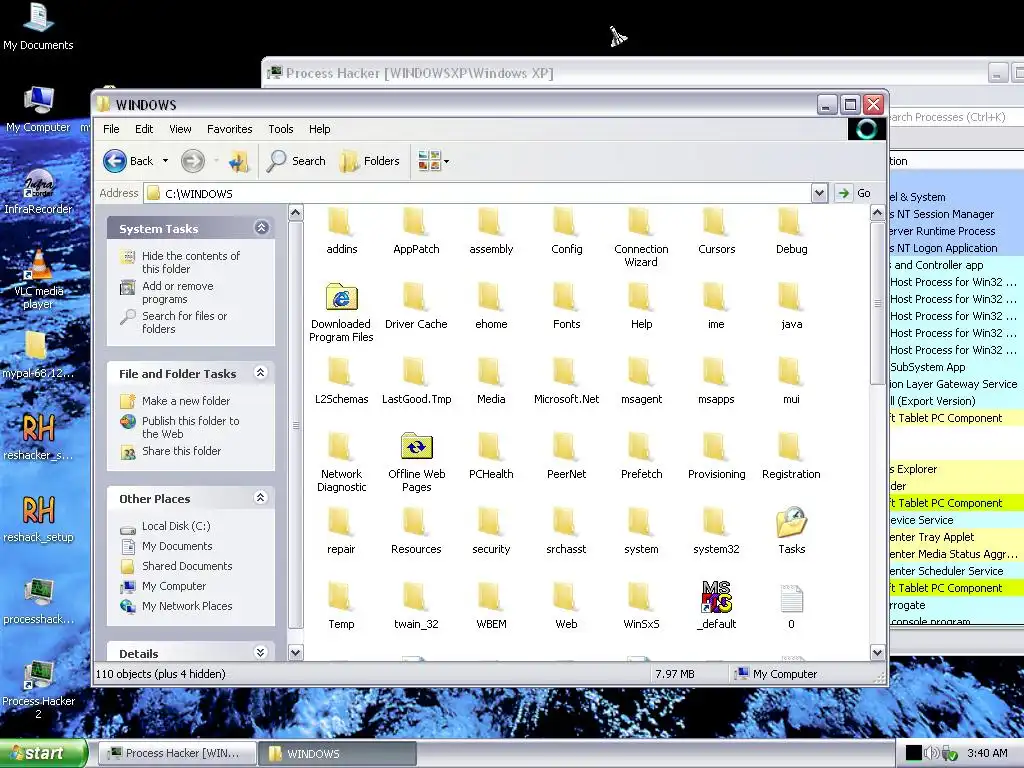Toggle the Folders pane button
Viewport: 1024px width, 768px height.
click(370, 161)
